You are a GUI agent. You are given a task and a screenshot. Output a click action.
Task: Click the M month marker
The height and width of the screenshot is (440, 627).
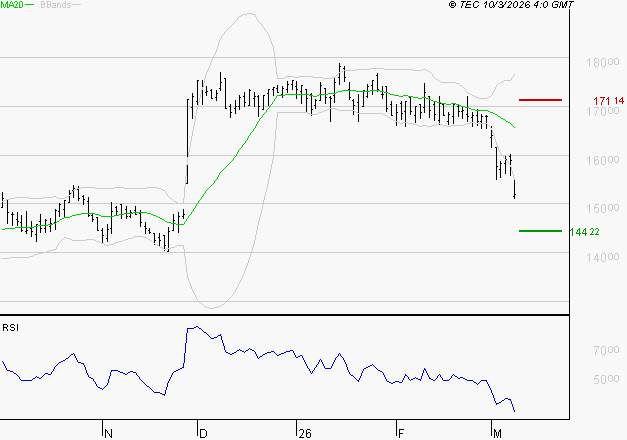point(497,434)
